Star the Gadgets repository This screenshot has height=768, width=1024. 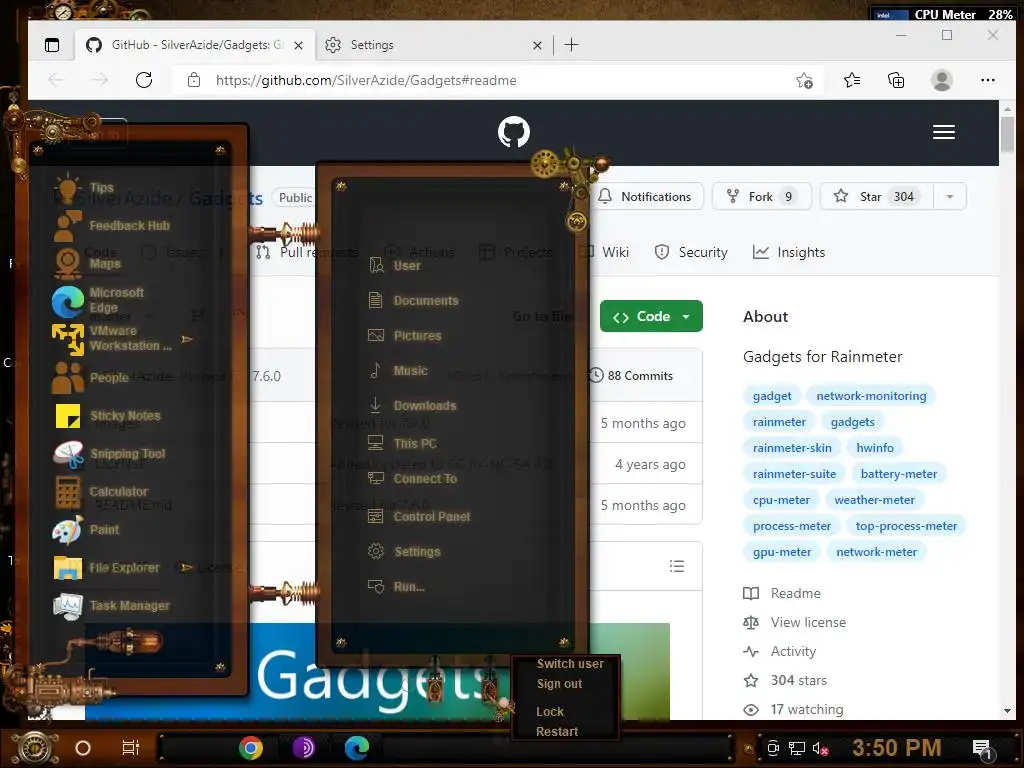coord(876,197)
